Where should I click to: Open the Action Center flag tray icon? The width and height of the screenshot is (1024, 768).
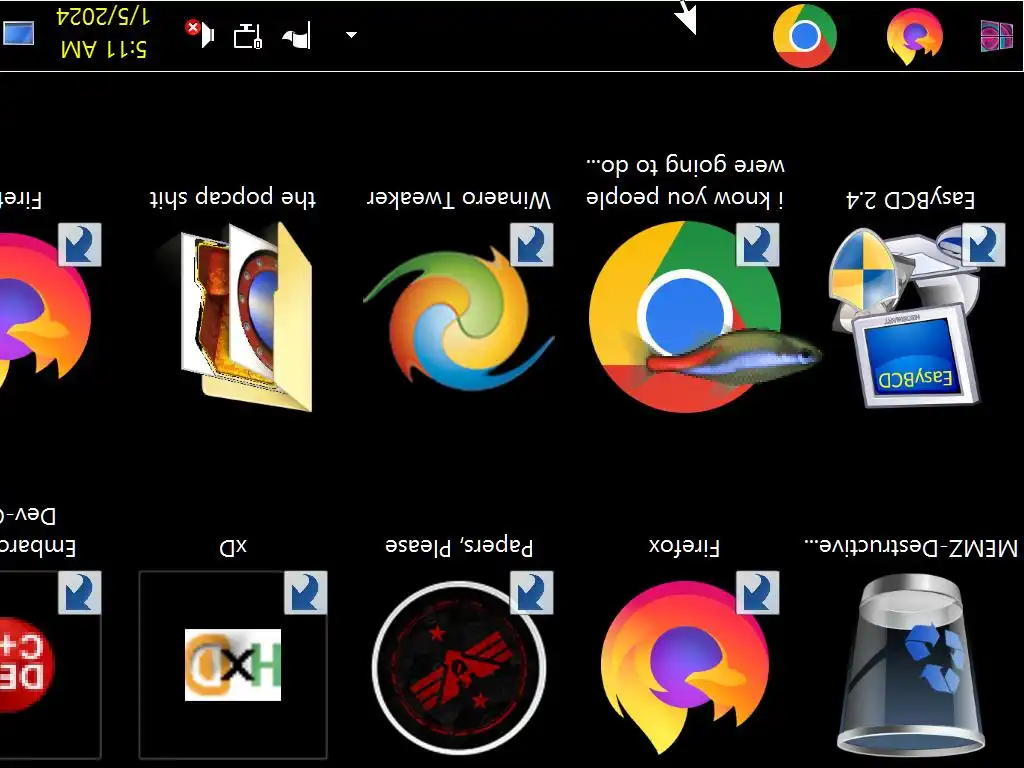(x=296, y=36)
